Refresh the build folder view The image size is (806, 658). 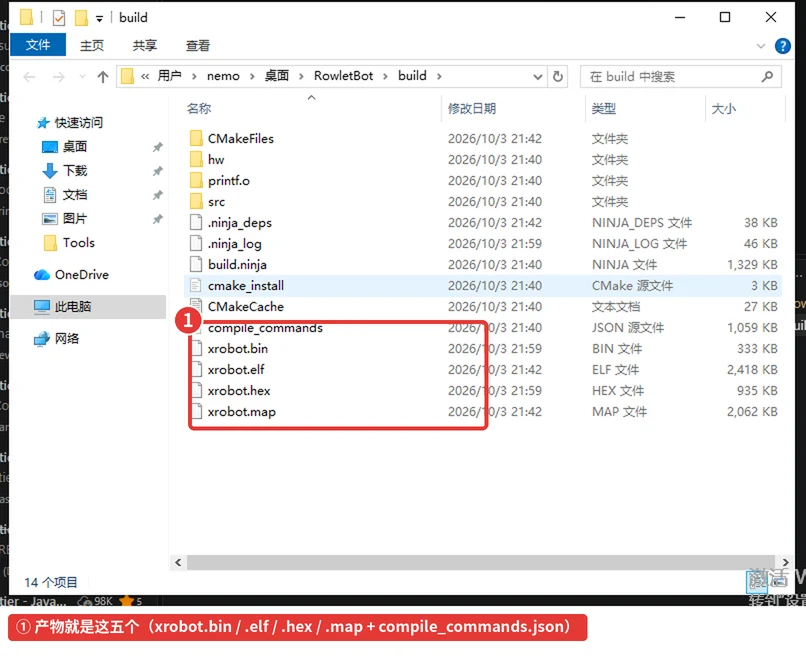558,77
